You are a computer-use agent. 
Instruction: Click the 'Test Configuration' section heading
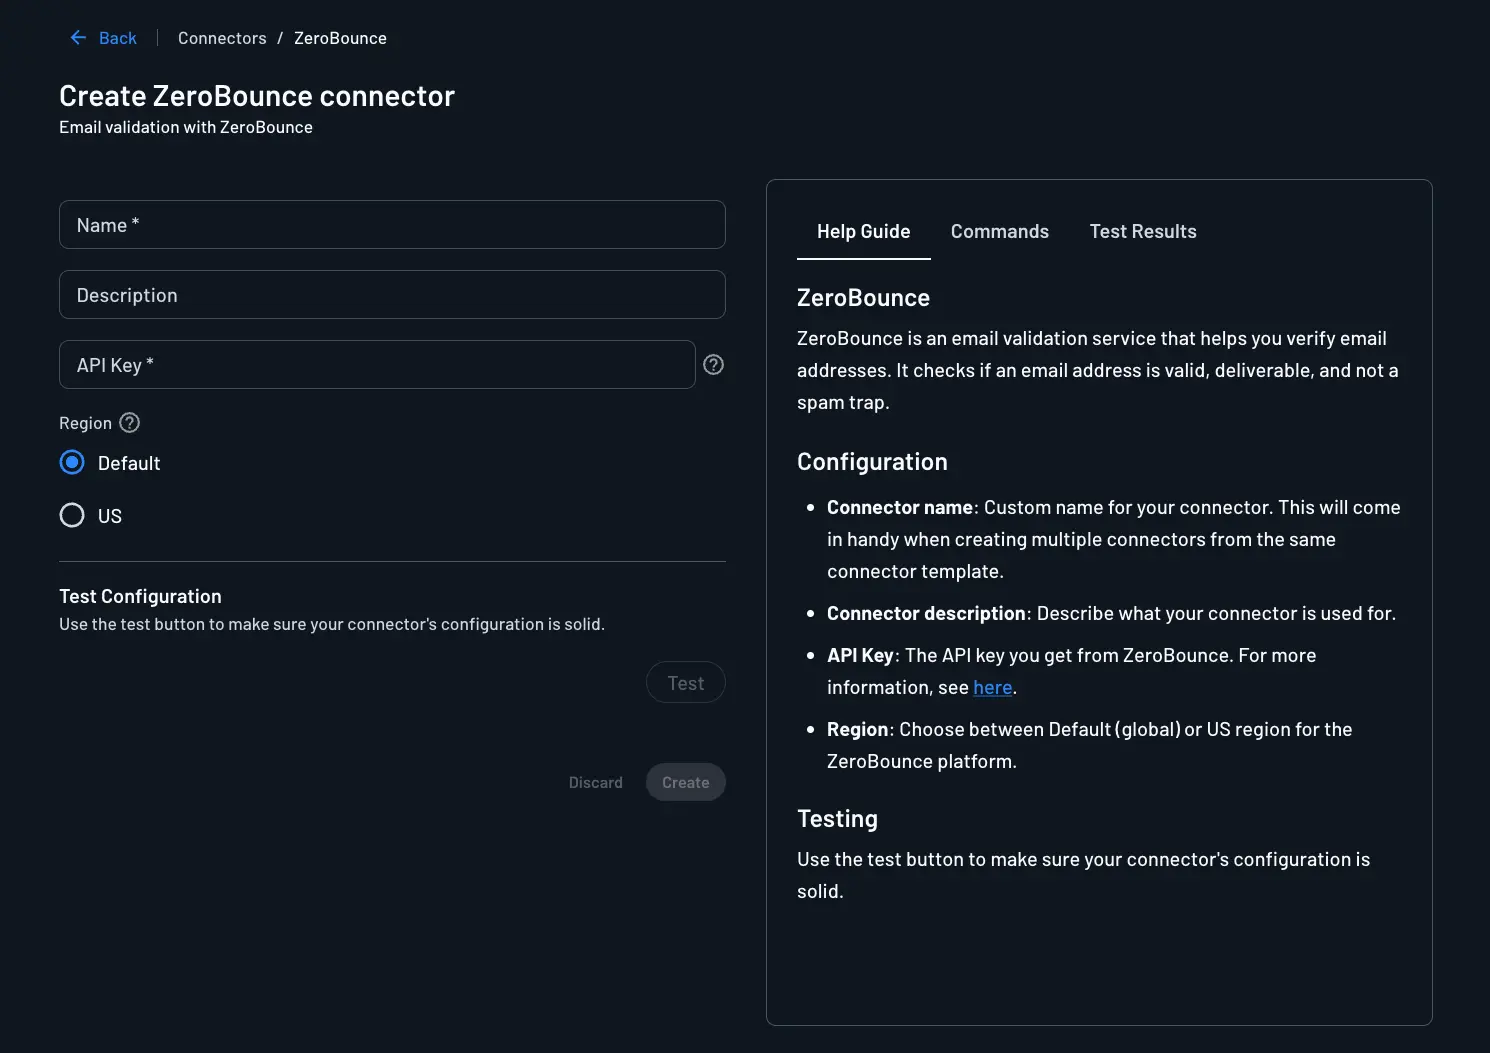tap(140, 596)
